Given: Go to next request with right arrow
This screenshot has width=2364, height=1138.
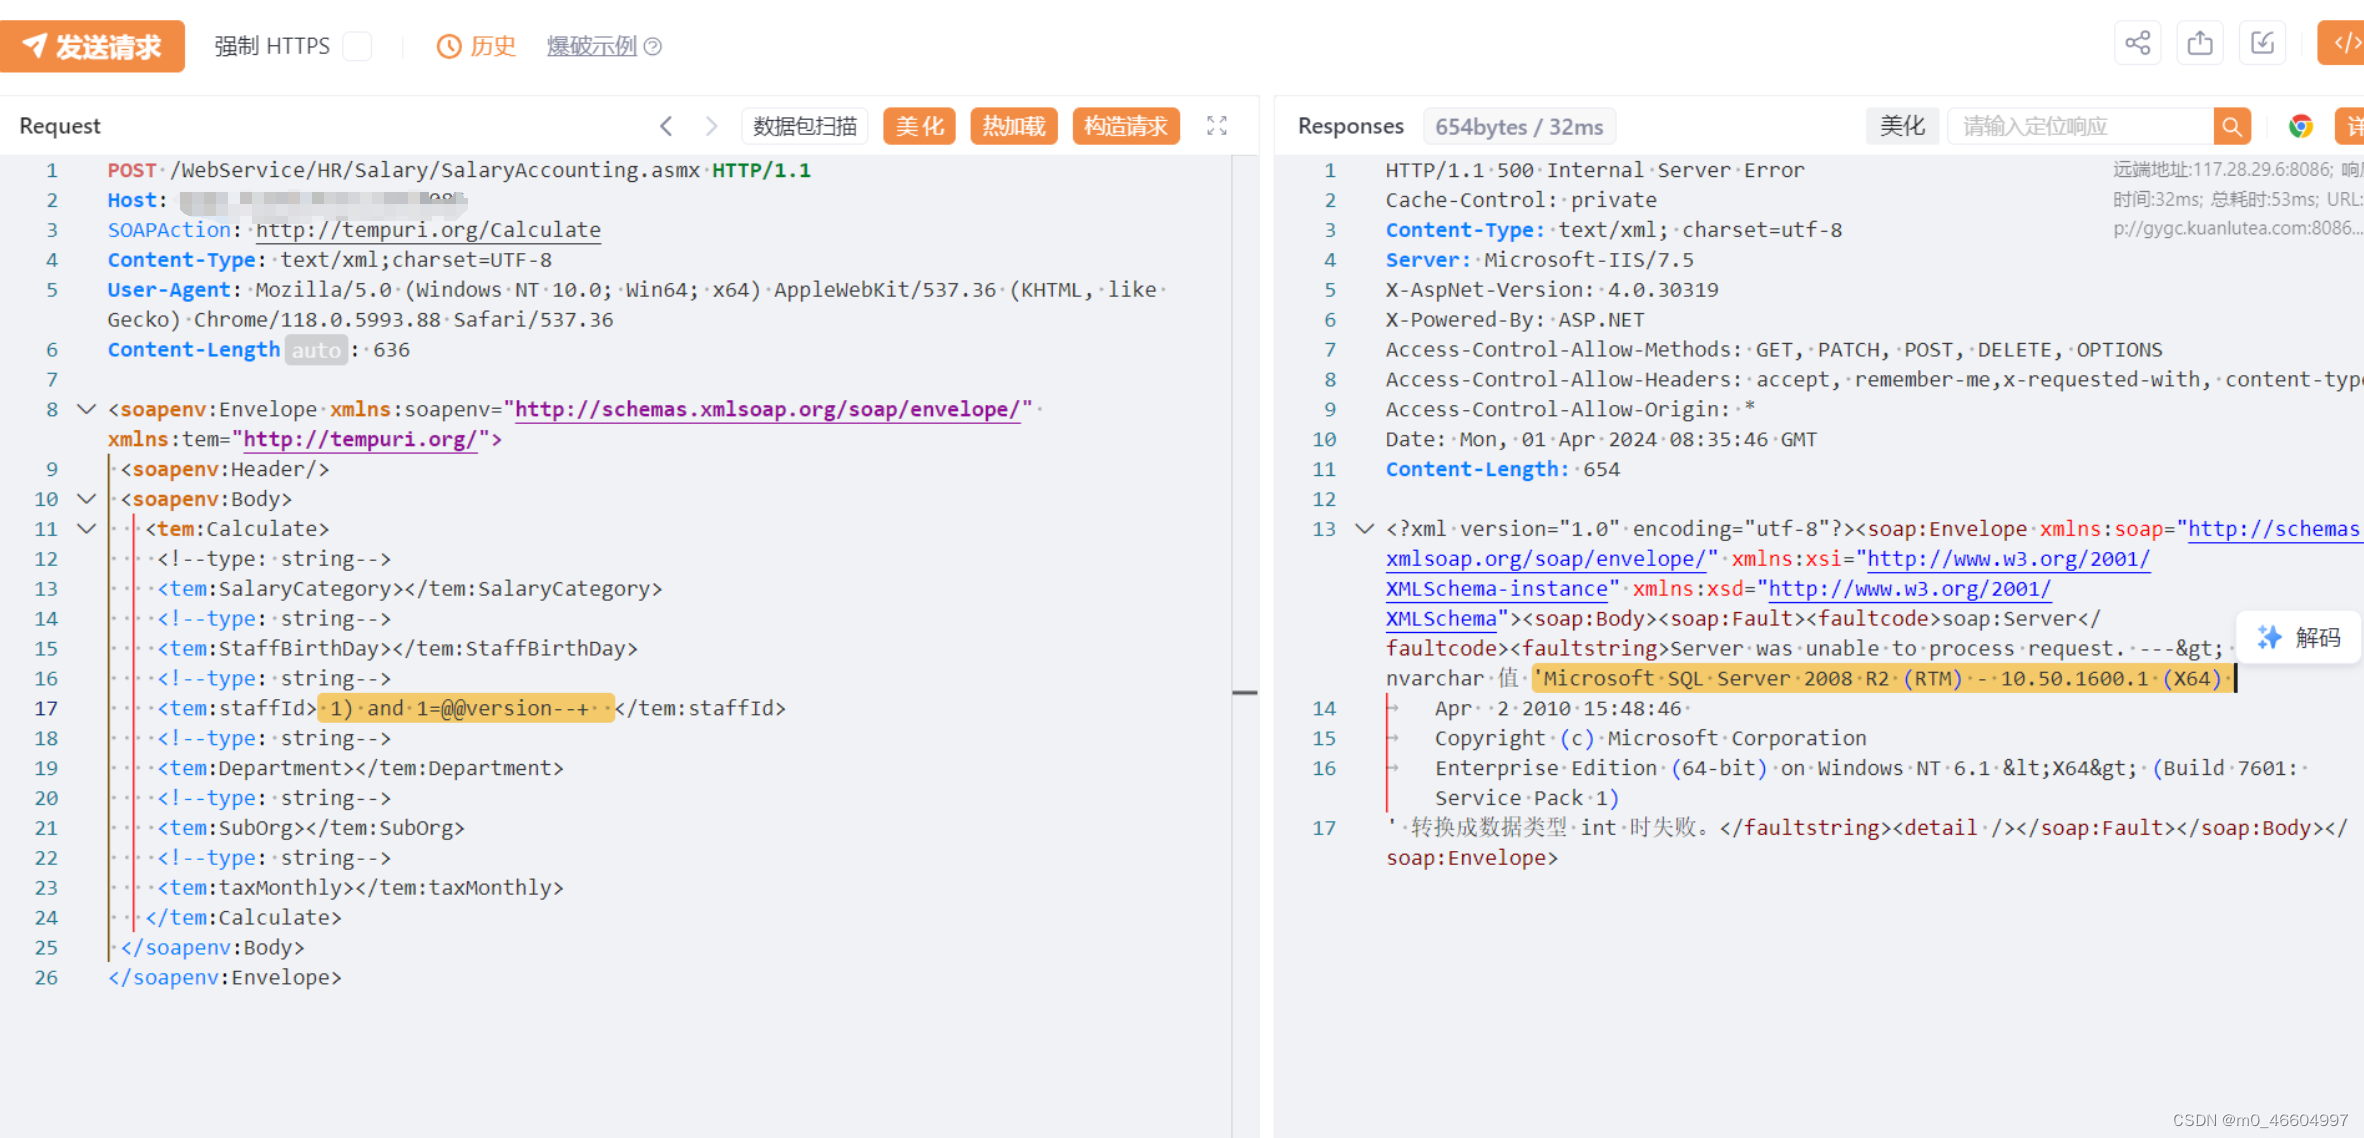Looking at the screenshot, I should (x=711, y=126).
